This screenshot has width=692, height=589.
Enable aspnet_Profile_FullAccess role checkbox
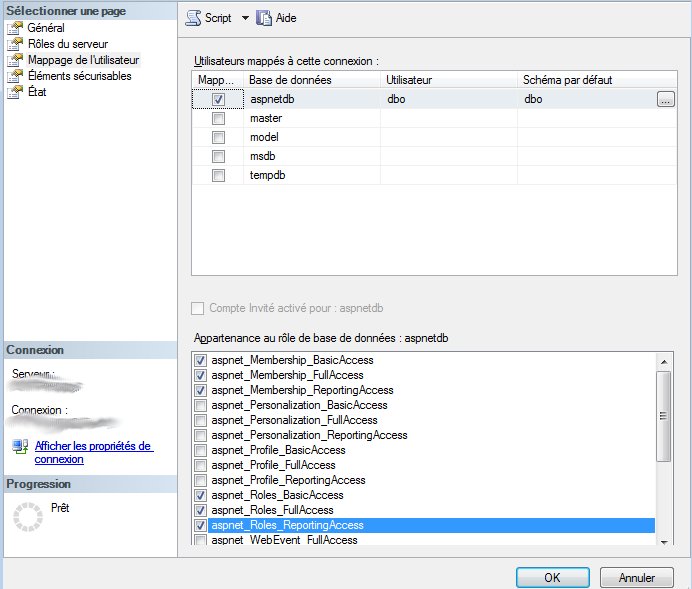pos(201,465)
